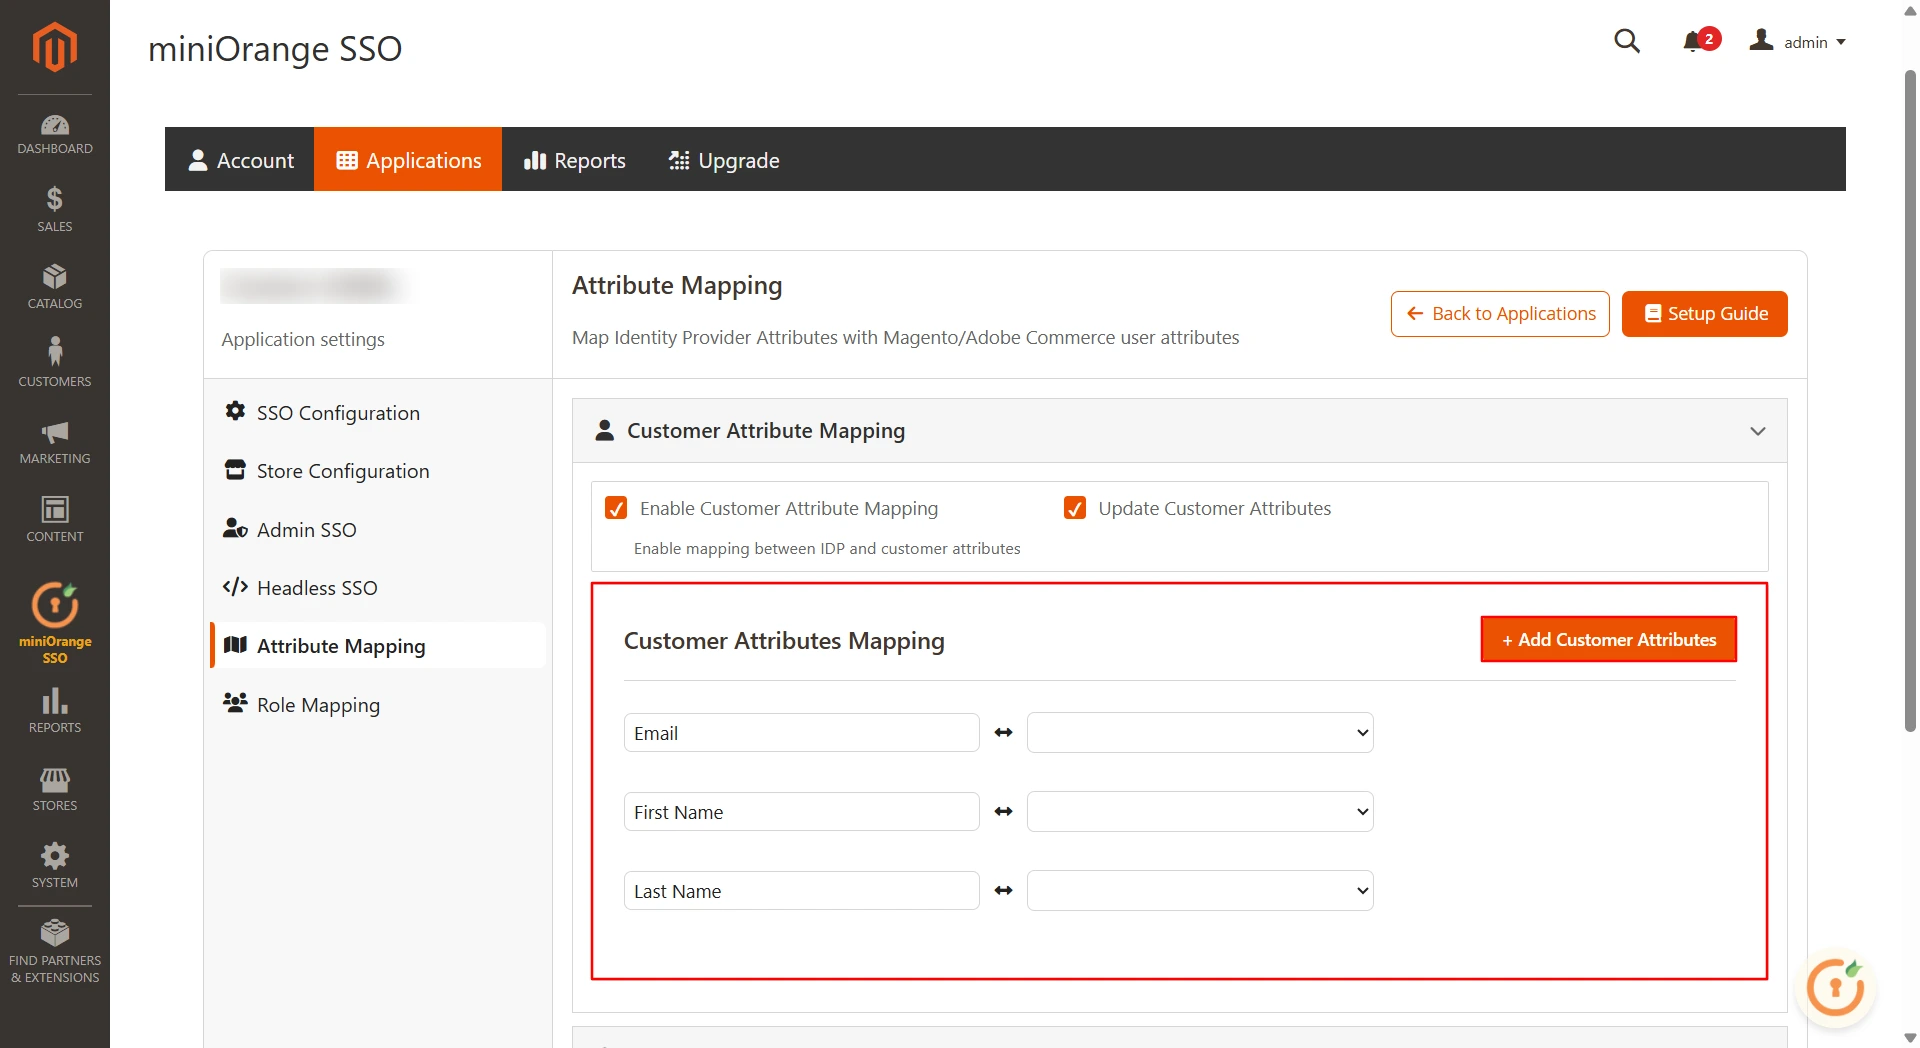Open the Dashboard sidebar icon

(x=54, y=134)
